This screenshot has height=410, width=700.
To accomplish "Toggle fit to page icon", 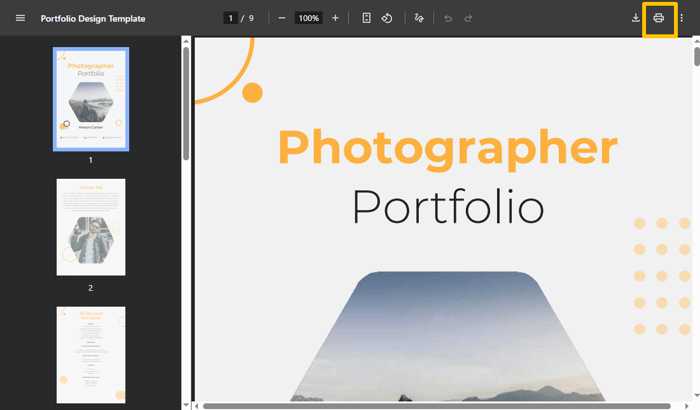I will (x=366, y=18).
